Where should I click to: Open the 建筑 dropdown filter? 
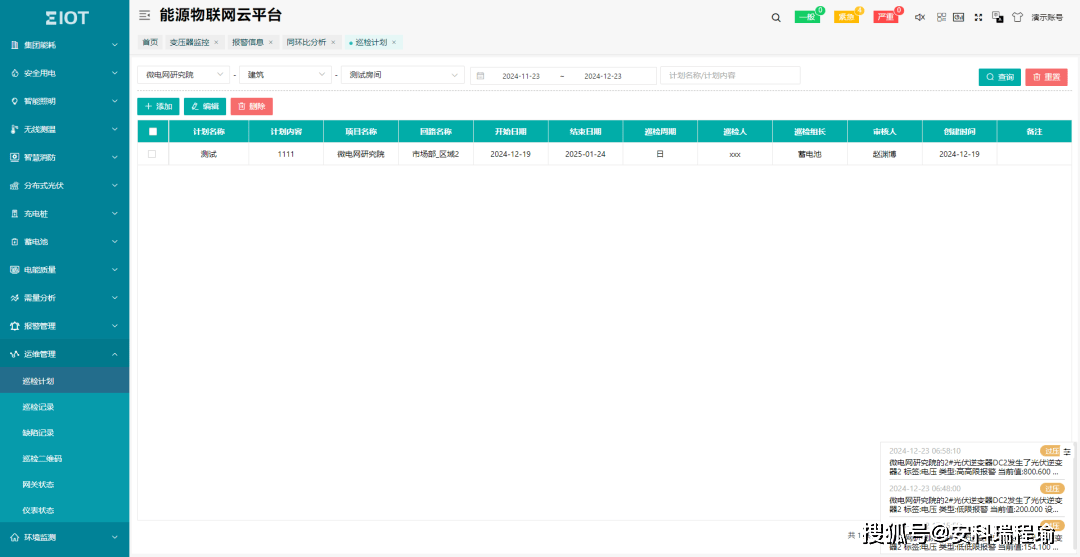click(286, 75)
